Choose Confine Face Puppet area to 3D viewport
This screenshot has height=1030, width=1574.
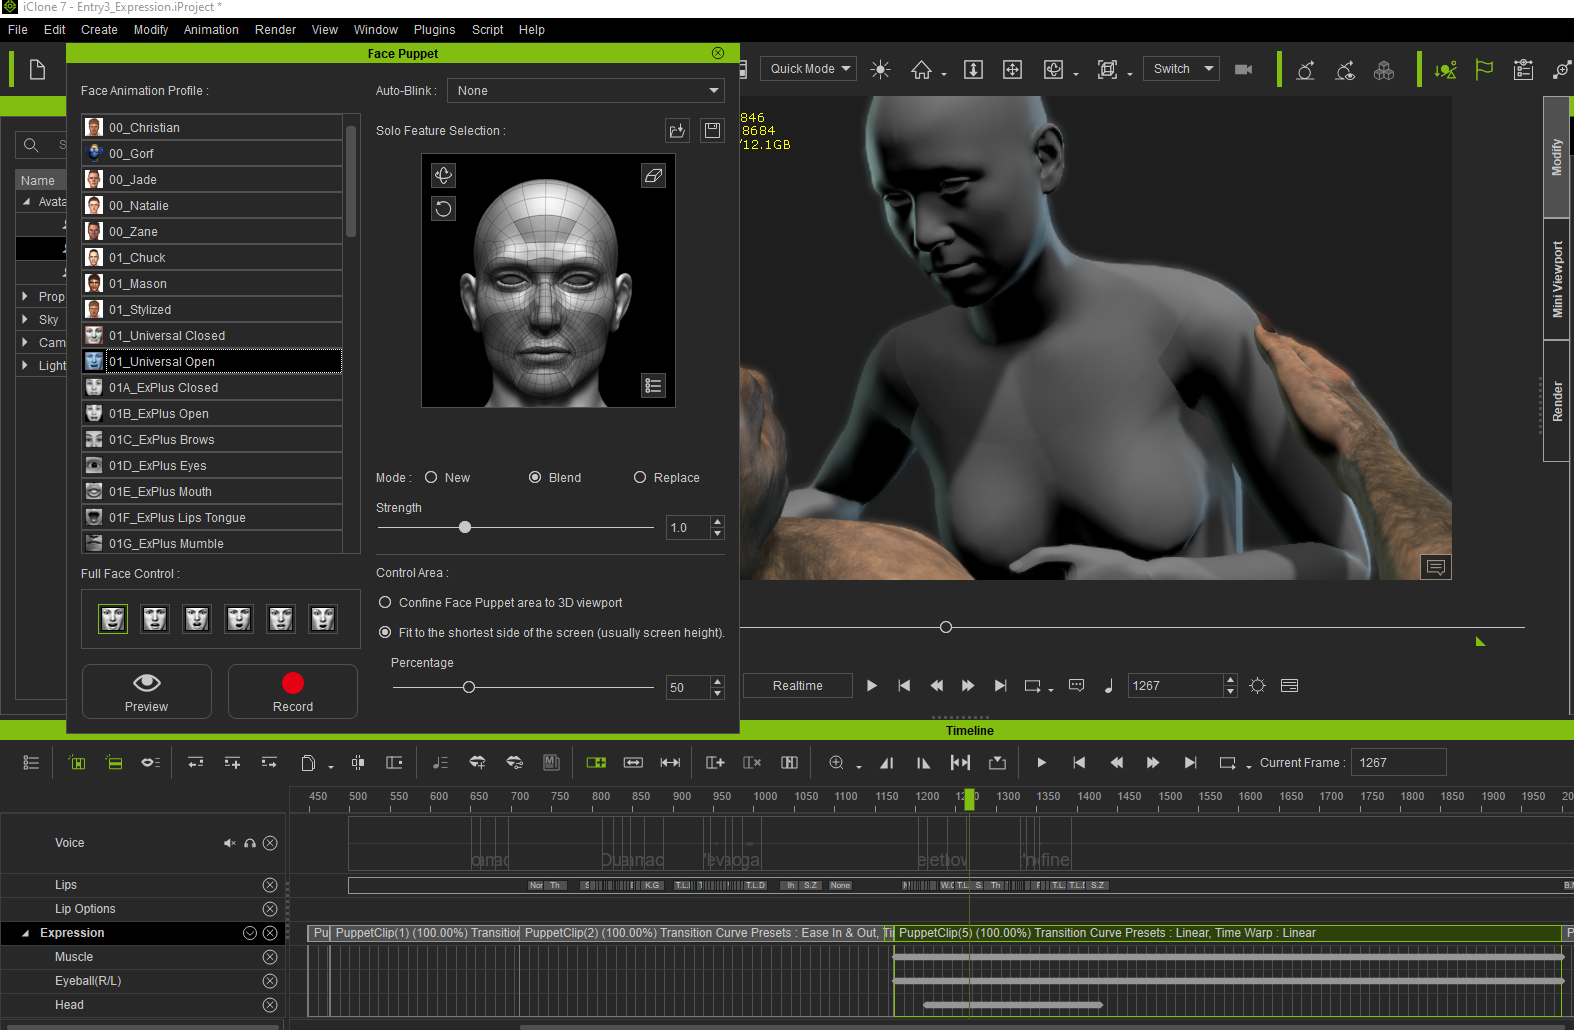[385, 602]
